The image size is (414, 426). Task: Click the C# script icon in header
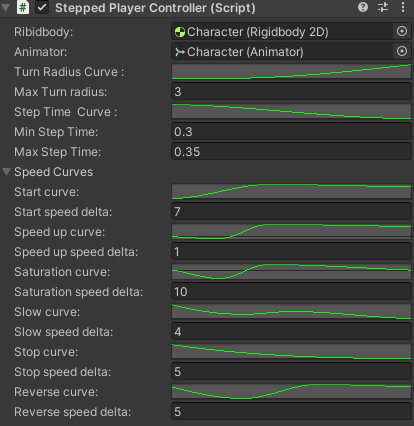[x=23, y=7]
